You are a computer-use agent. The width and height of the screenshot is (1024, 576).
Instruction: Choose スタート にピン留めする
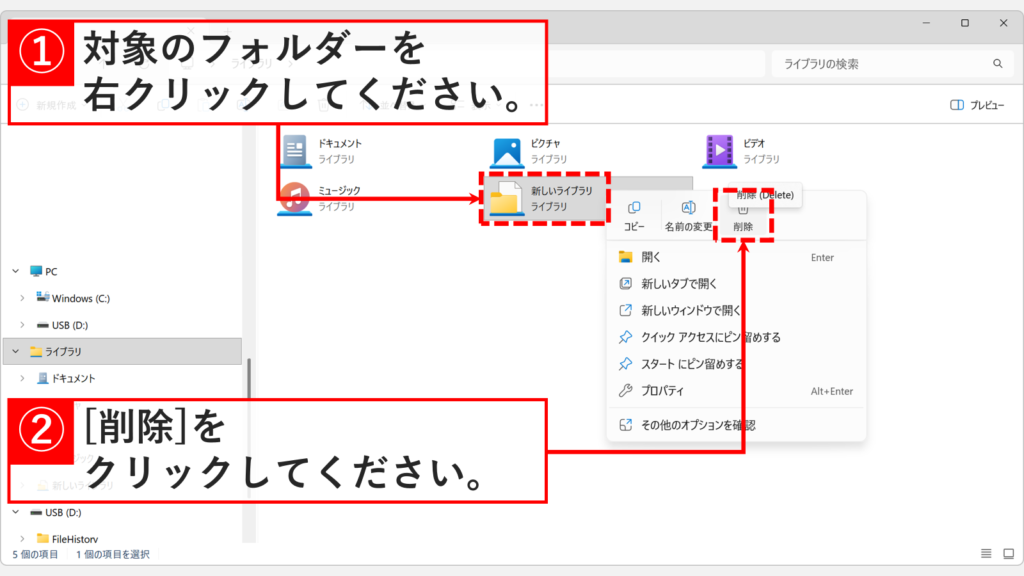click(736, 364)
